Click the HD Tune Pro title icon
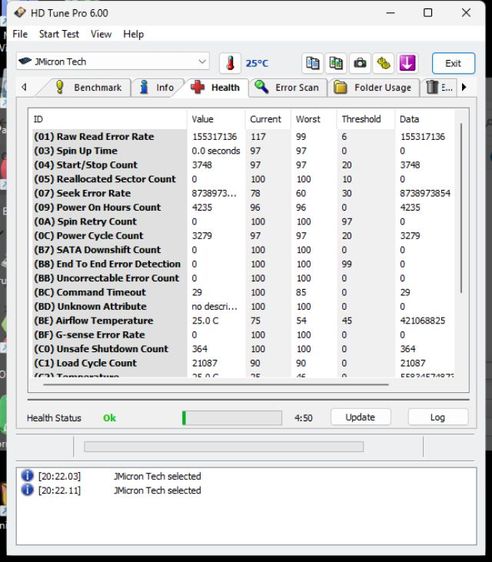Viewport: 492px width, 562px height. point(20,13)
